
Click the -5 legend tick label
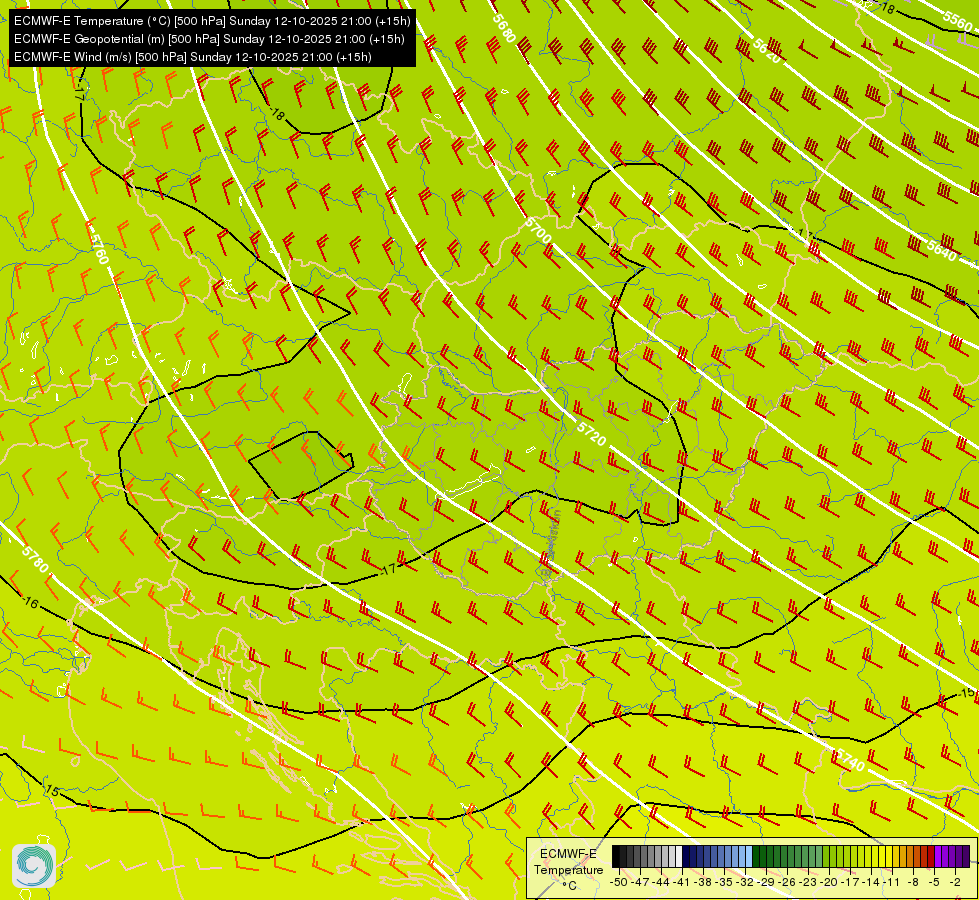click(x=934, y=882)
